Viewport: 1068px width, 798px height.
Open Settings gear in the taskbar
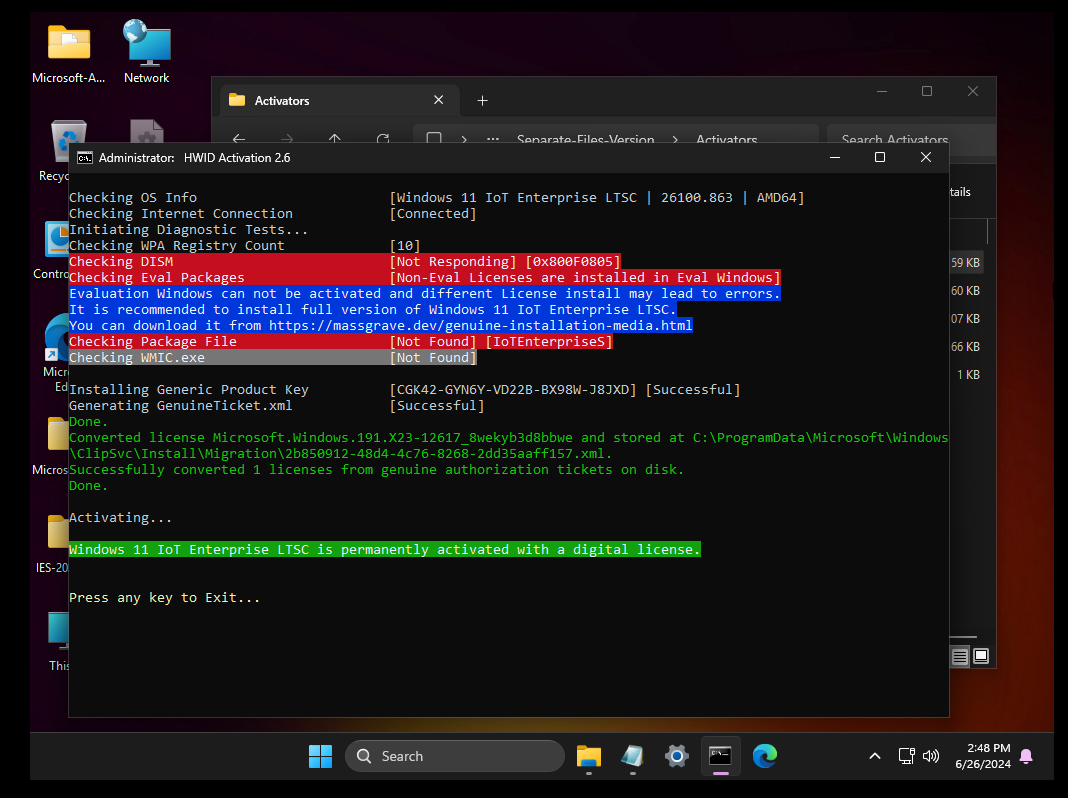tap(676, 756)
